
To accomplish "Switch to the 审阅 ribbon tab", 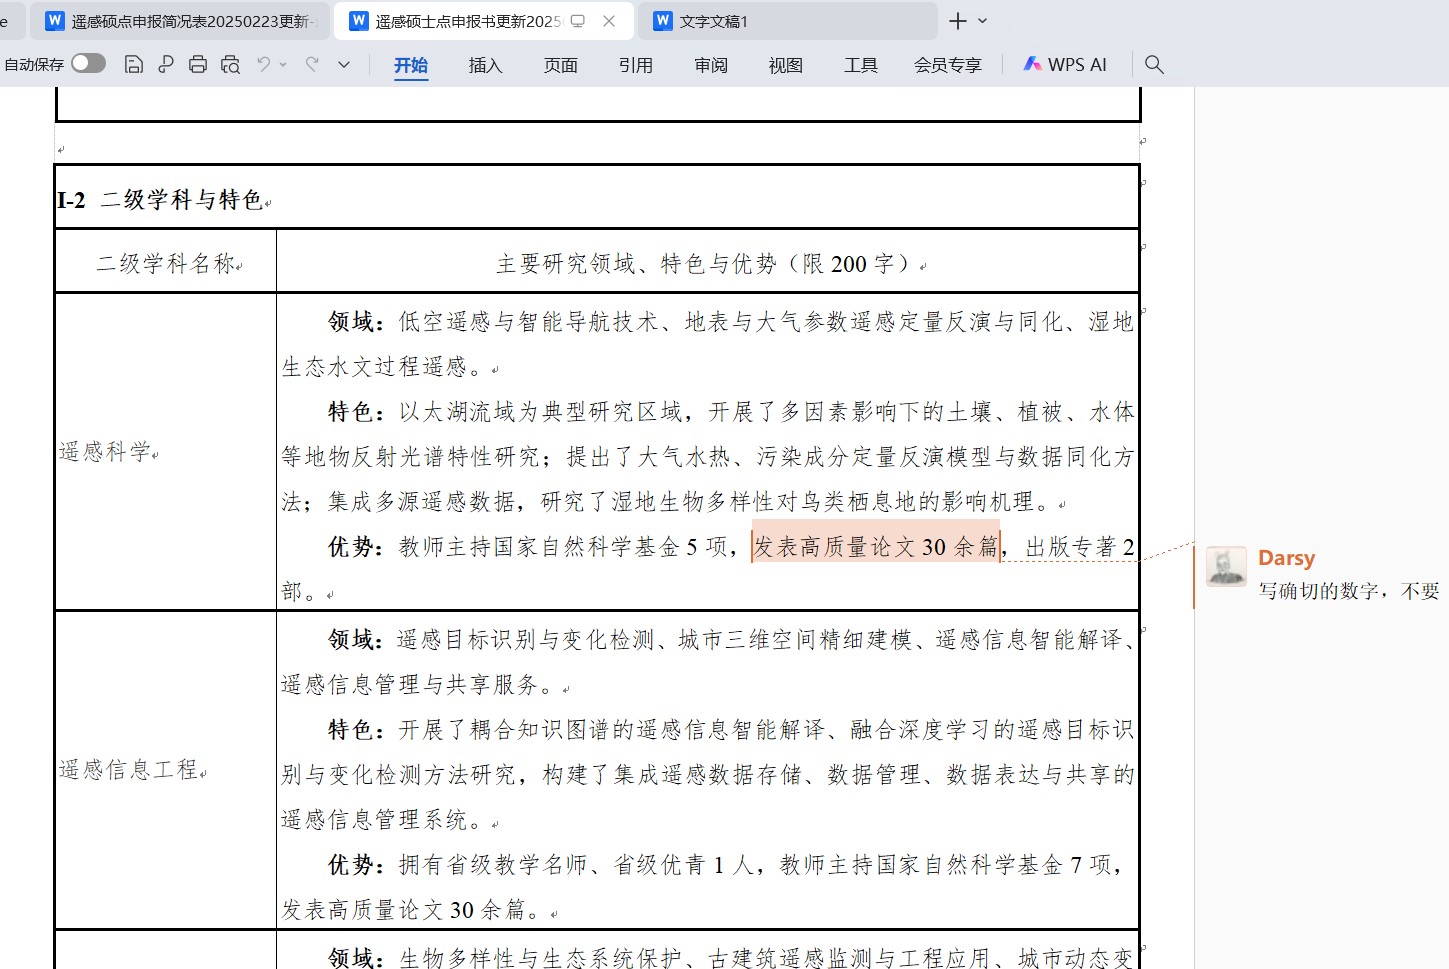I will [x=710, y=66].
